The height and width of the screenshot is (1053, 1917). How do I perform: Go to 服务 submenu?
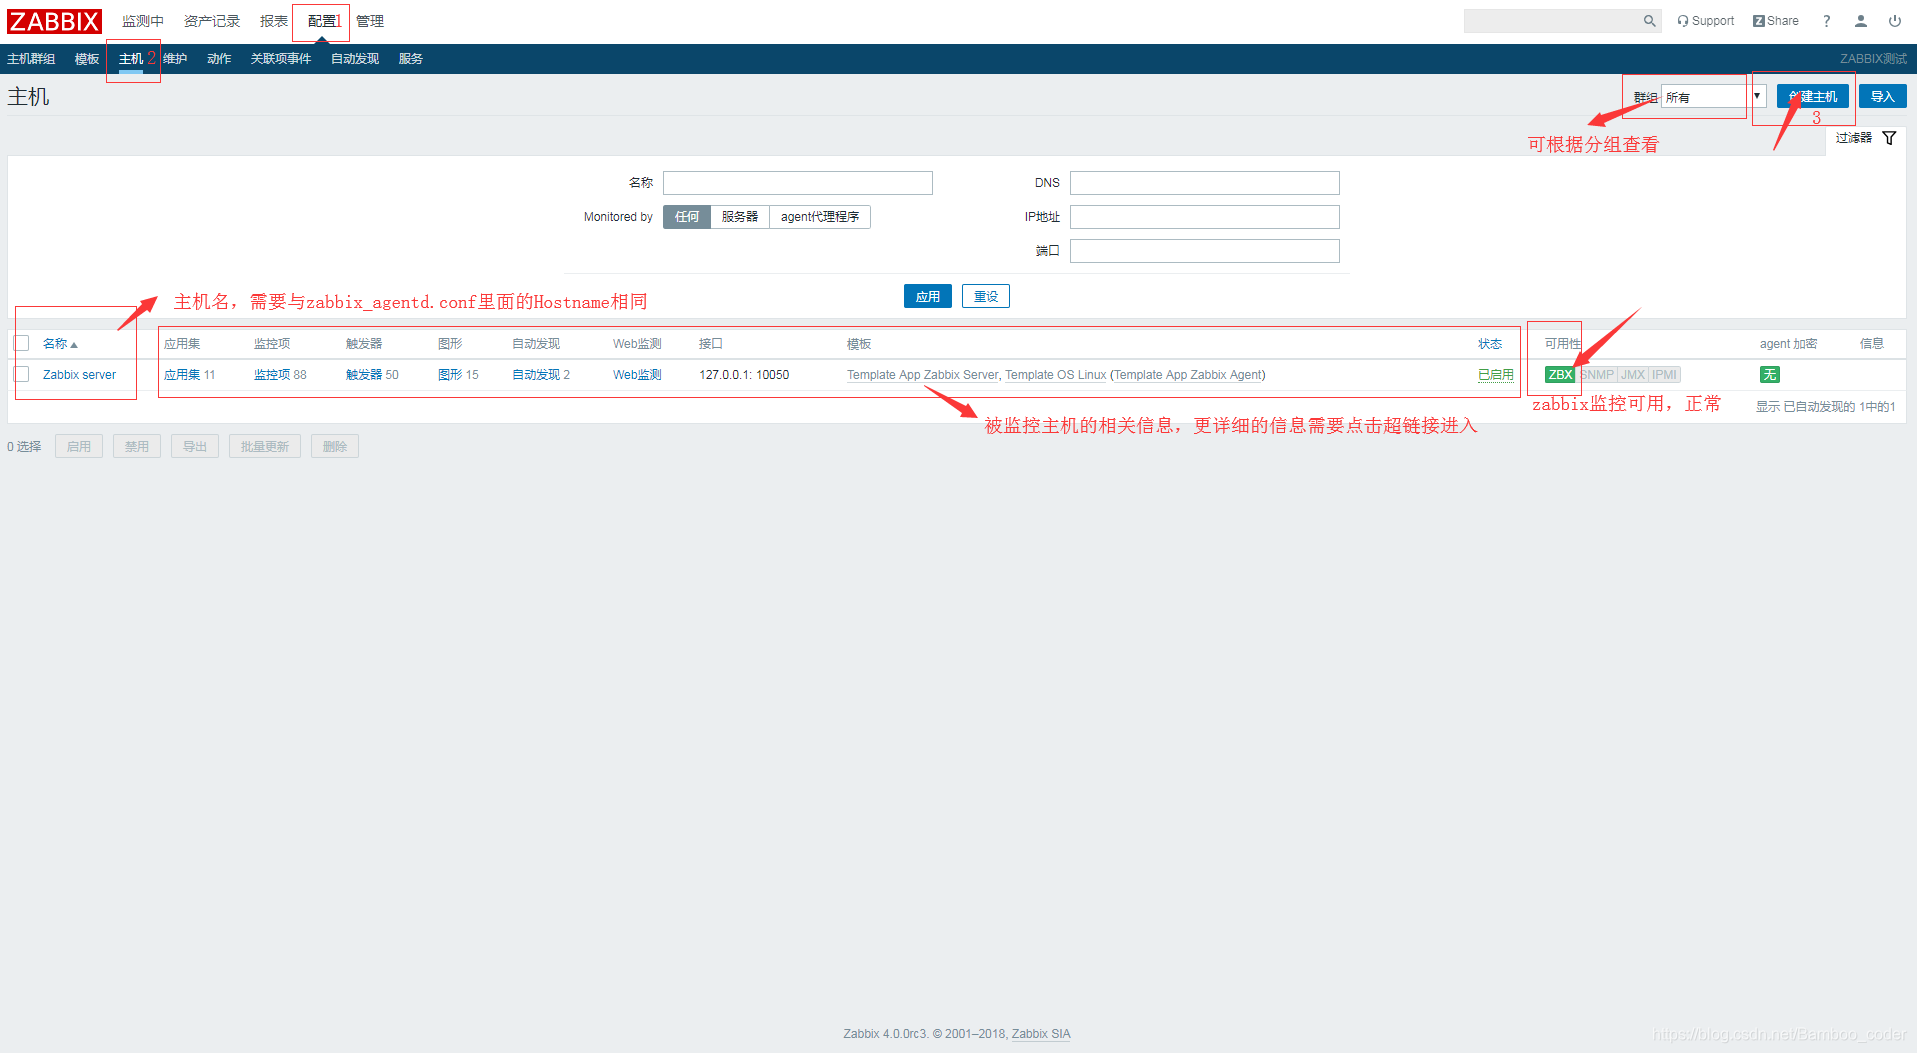pyautogui.click(x=411, y=59)
